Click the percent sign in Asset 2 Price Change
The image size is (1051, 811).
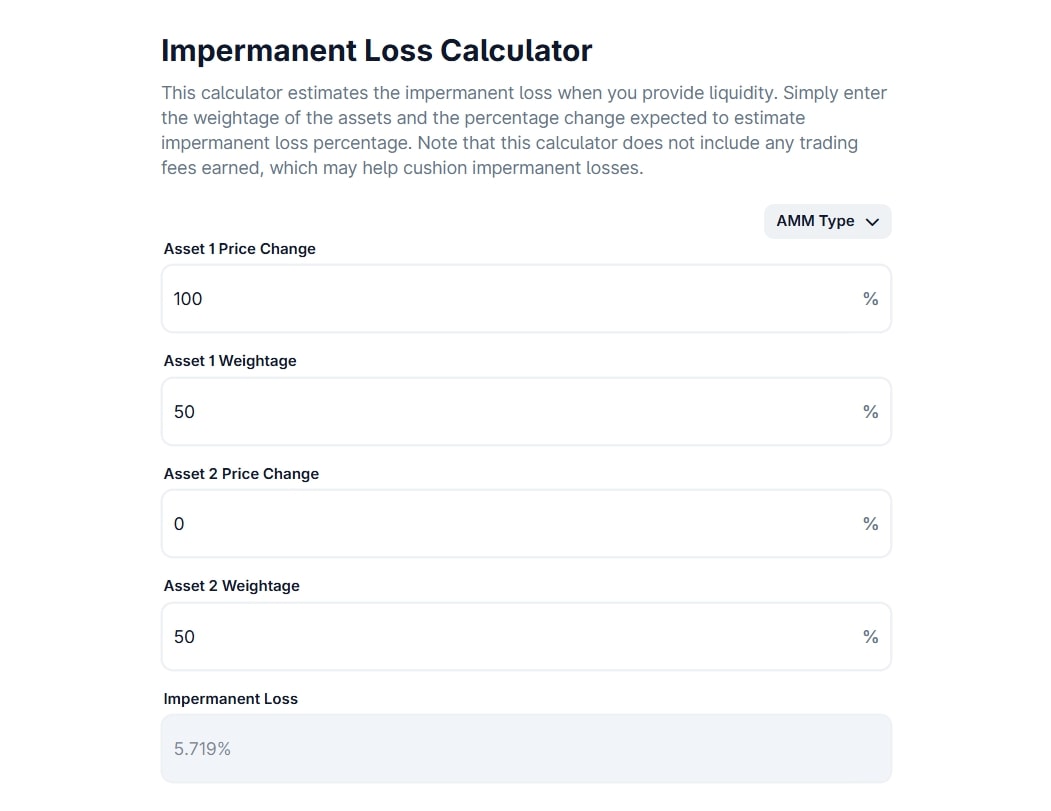(869, 523)
